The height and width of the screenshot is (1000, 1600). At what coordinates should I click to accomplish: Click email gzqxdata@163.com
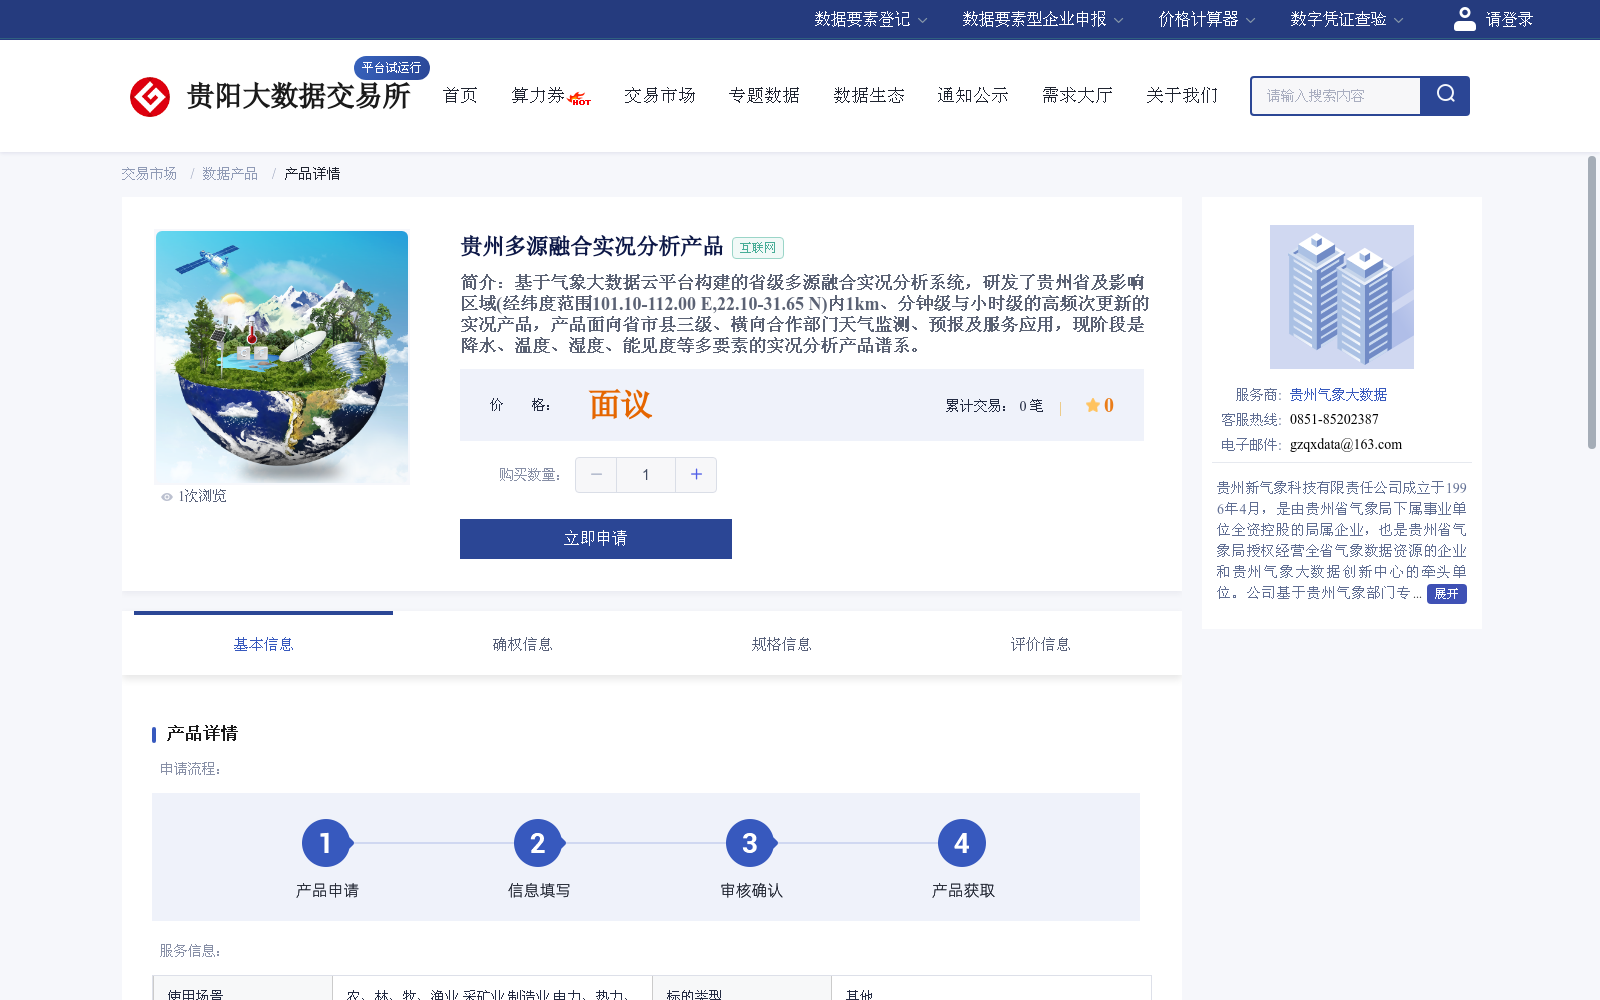coord(1346,445)
